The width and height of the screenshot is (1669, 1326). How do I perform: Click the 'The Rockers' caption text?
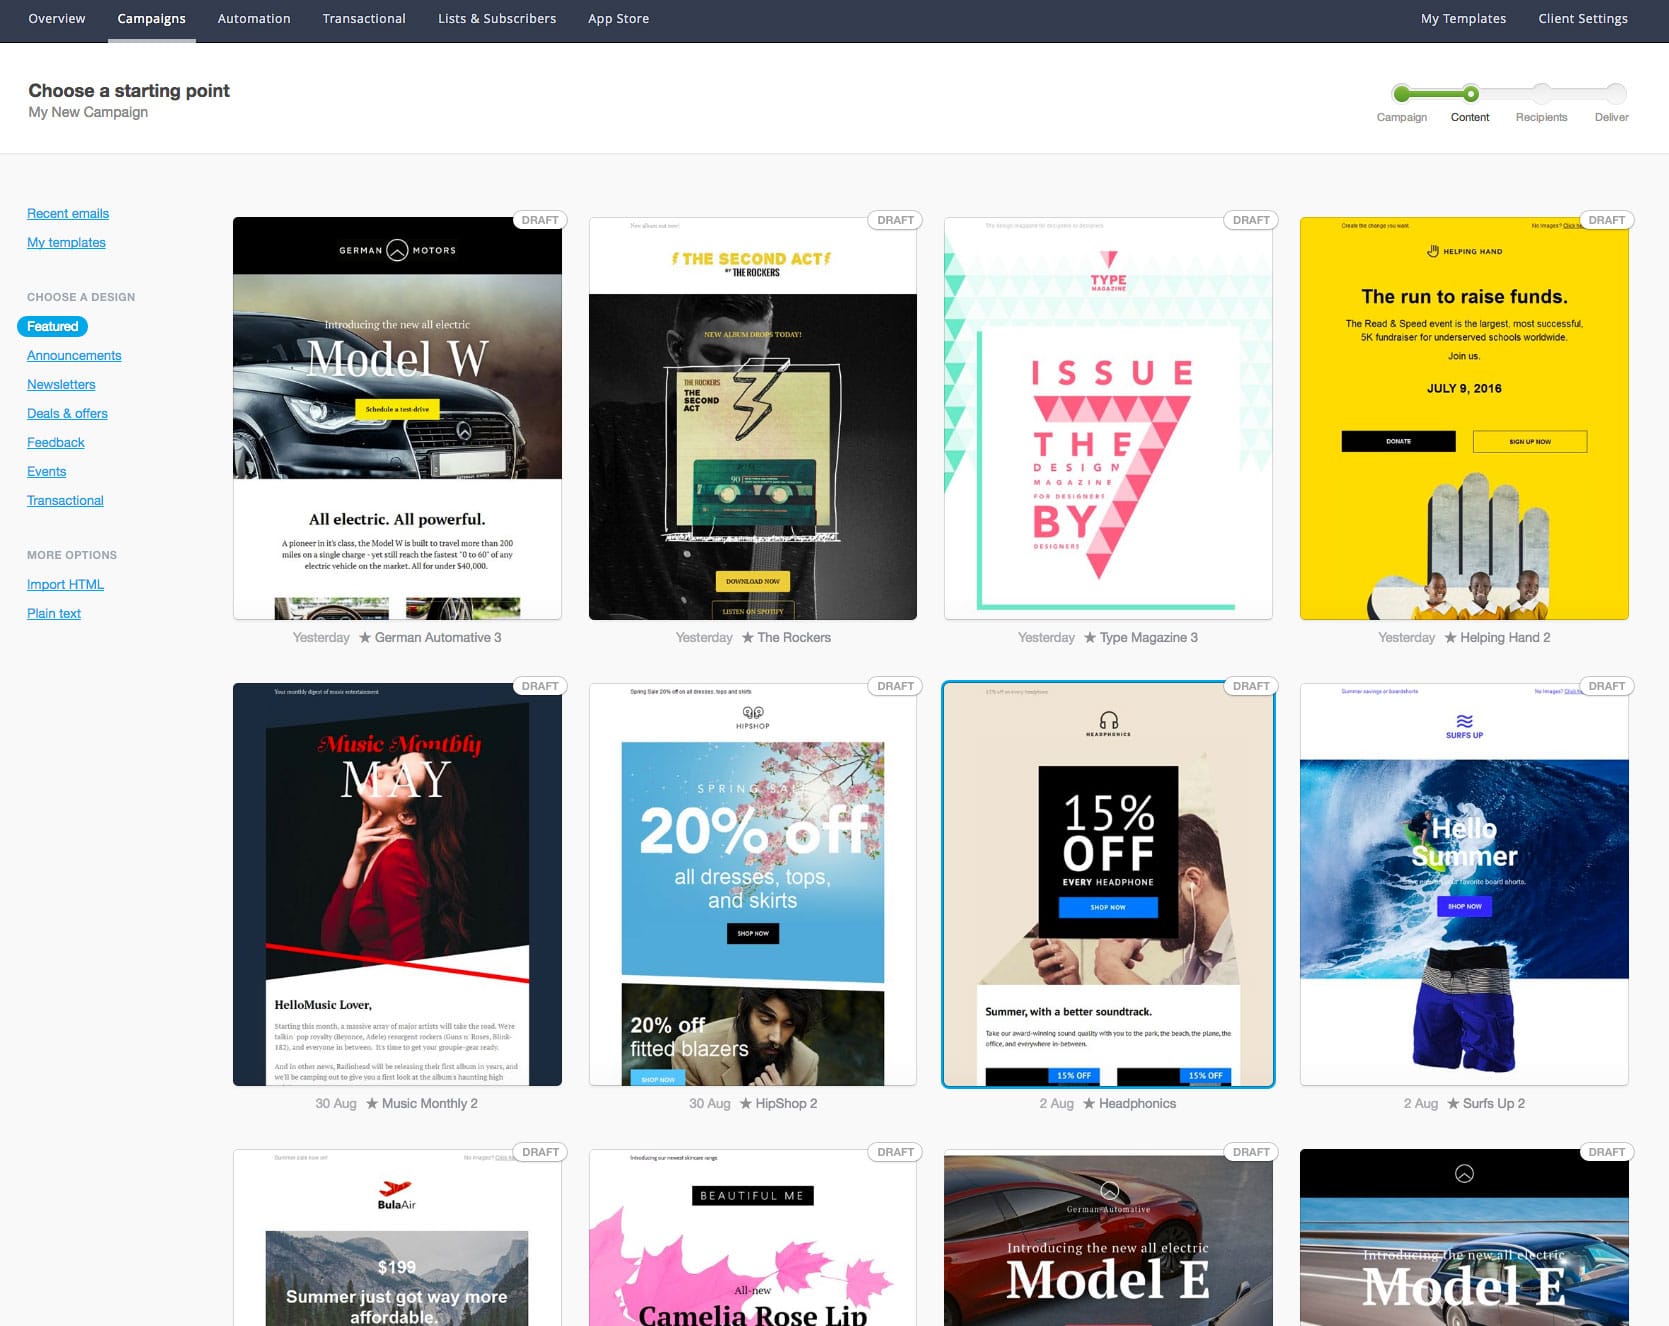coord(794,637)
